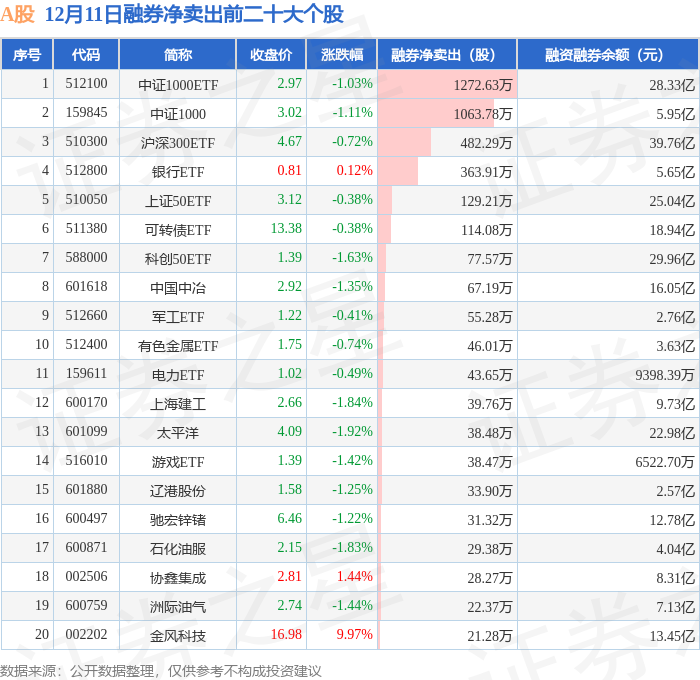Click the balance 28.33亿
The height and width of the screenshot is (680, 700).
point(672,85)
